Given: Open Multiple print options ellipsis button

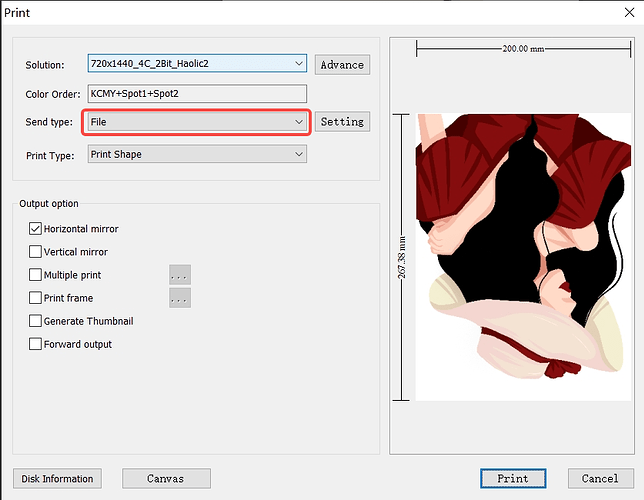Looking at the screenshot, I should click(x=180, y=274).
